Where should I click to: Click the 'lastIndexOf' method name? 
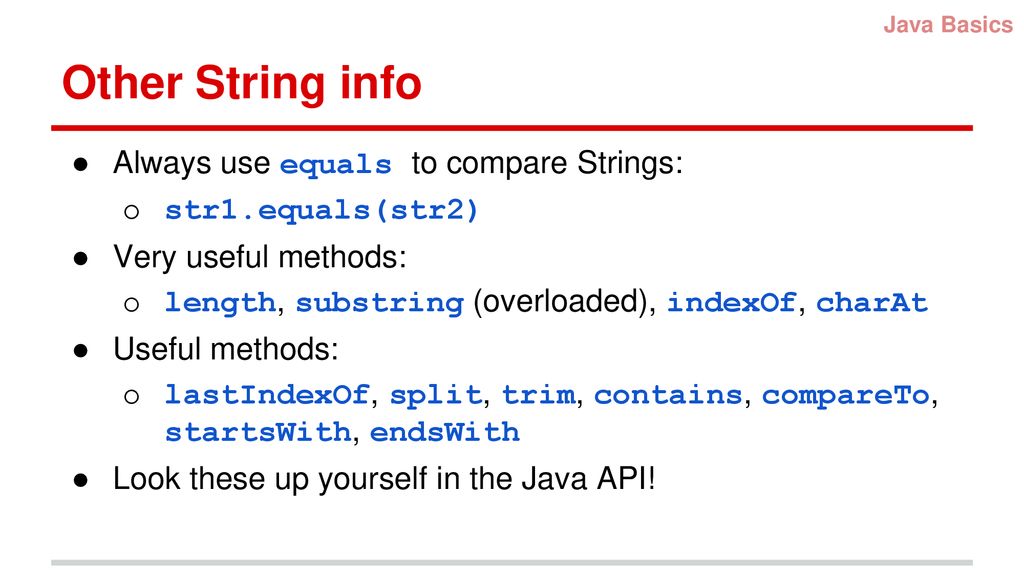click(267, 394)
